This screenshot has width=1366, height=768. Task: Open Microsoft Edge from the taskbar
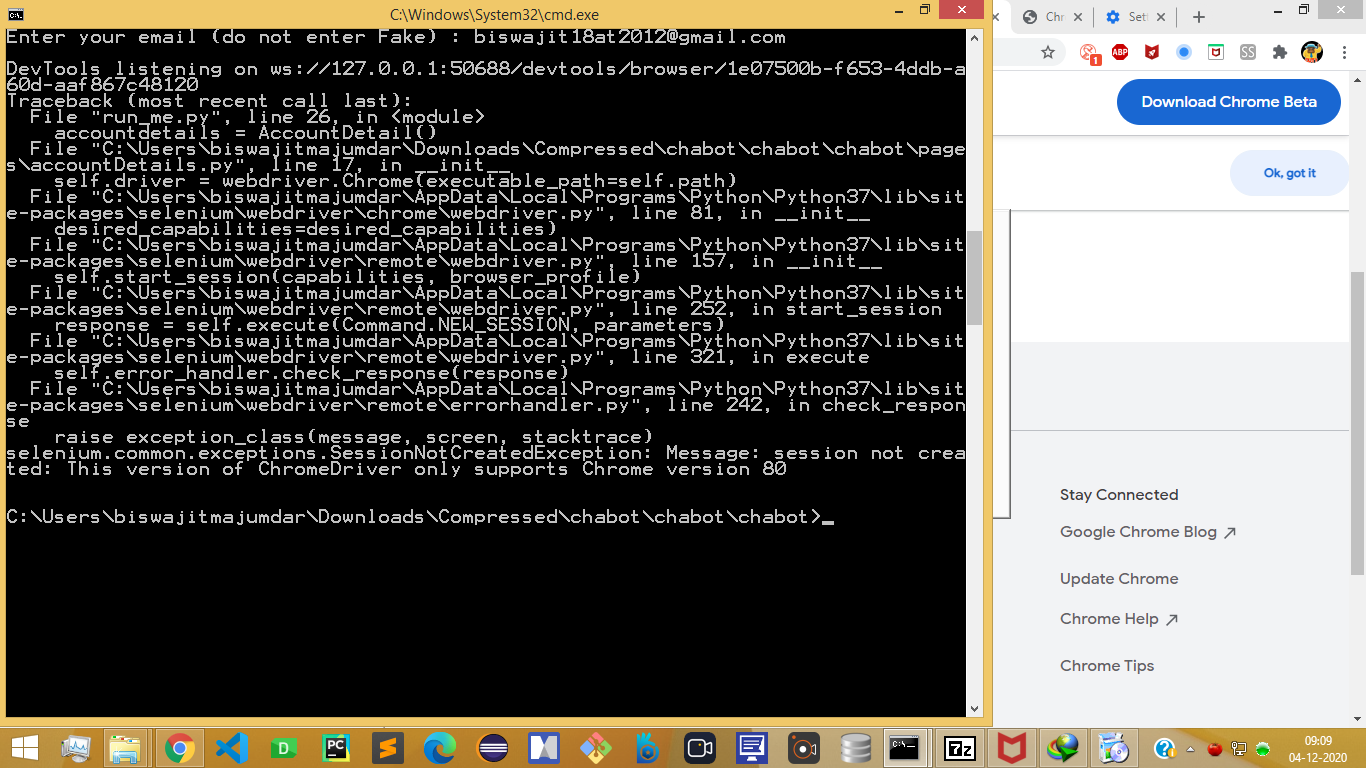click(x=439, y=748)
